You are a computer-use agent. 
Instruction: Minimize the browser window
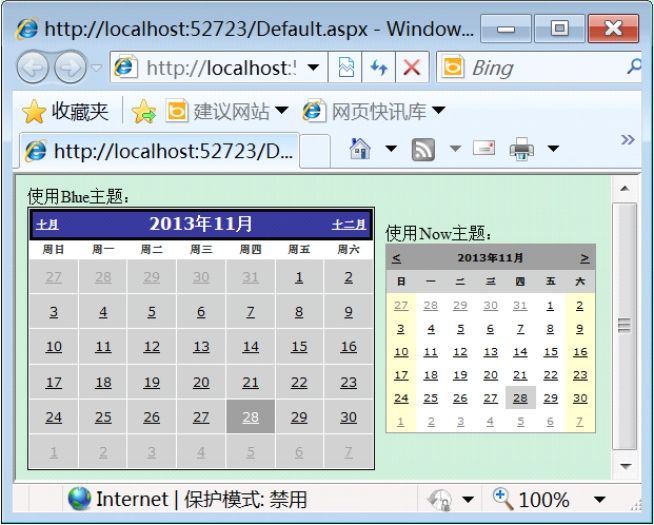point(506,28)
